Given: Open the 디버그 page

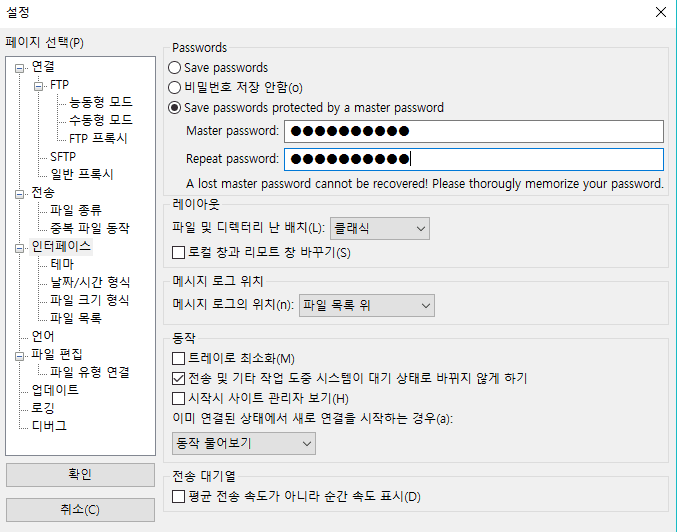Looking at the screenshot, I should [49, 426].
